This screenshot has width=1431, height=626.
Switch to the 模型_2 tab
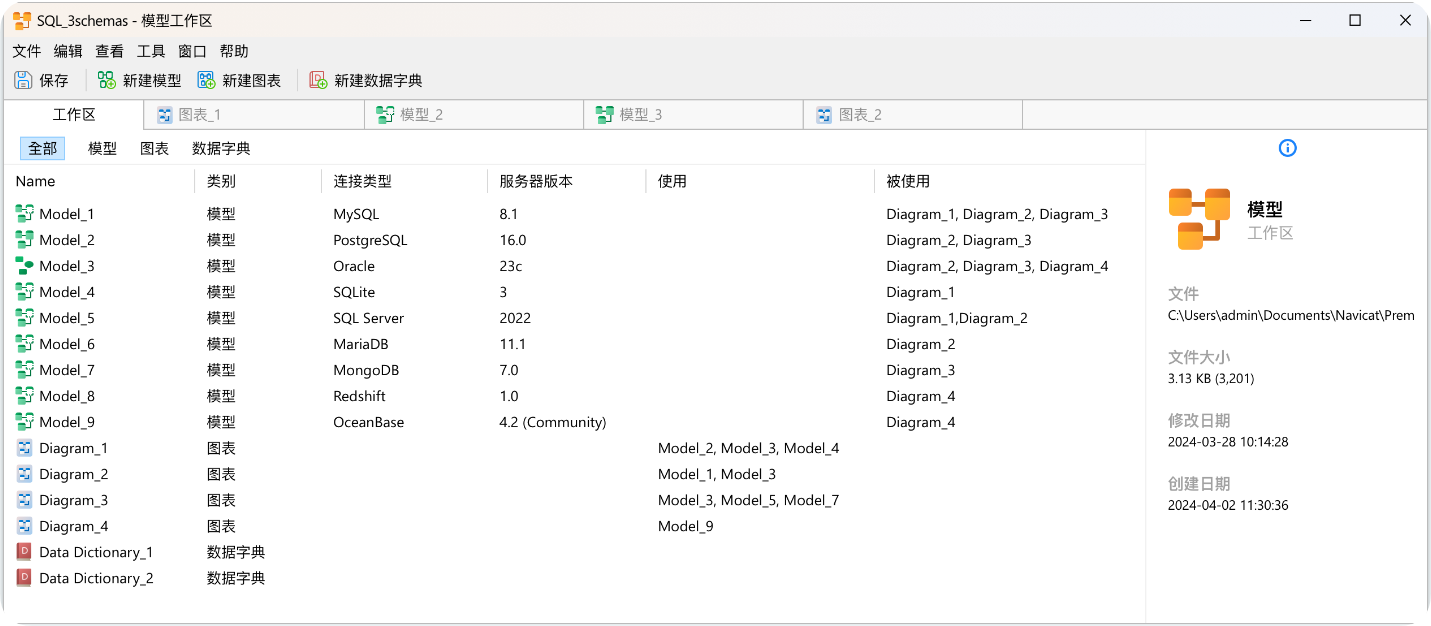click(474, 115)
